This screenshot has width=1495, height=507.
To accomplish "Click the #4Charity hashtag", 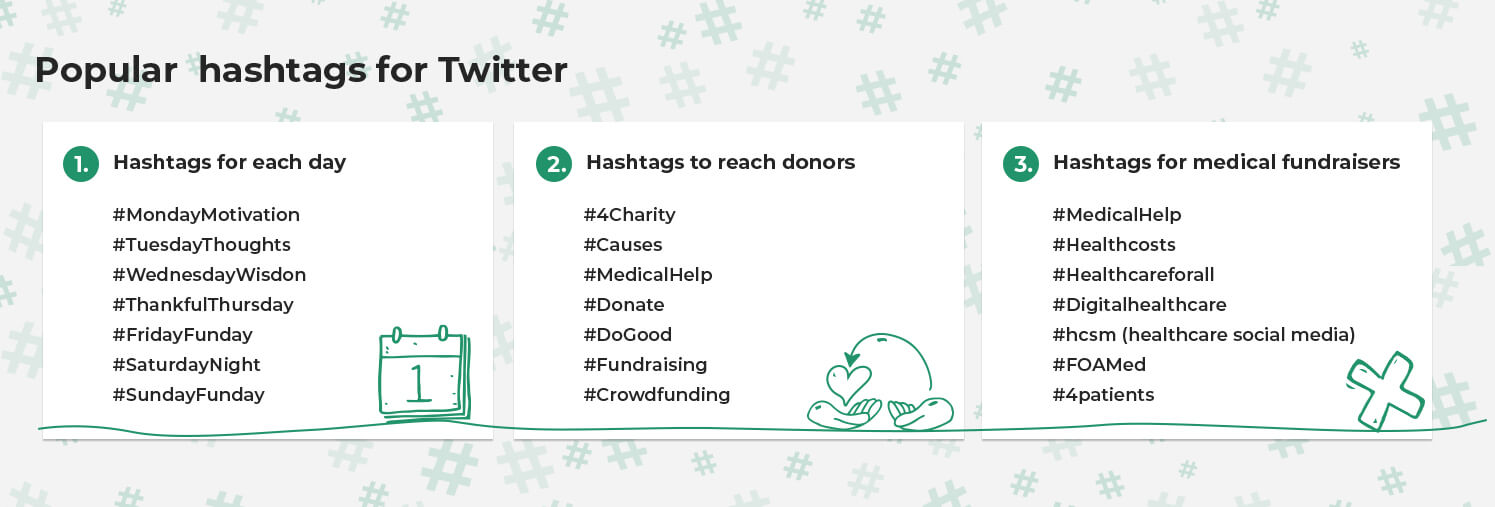I will click(x=630, y=215).
